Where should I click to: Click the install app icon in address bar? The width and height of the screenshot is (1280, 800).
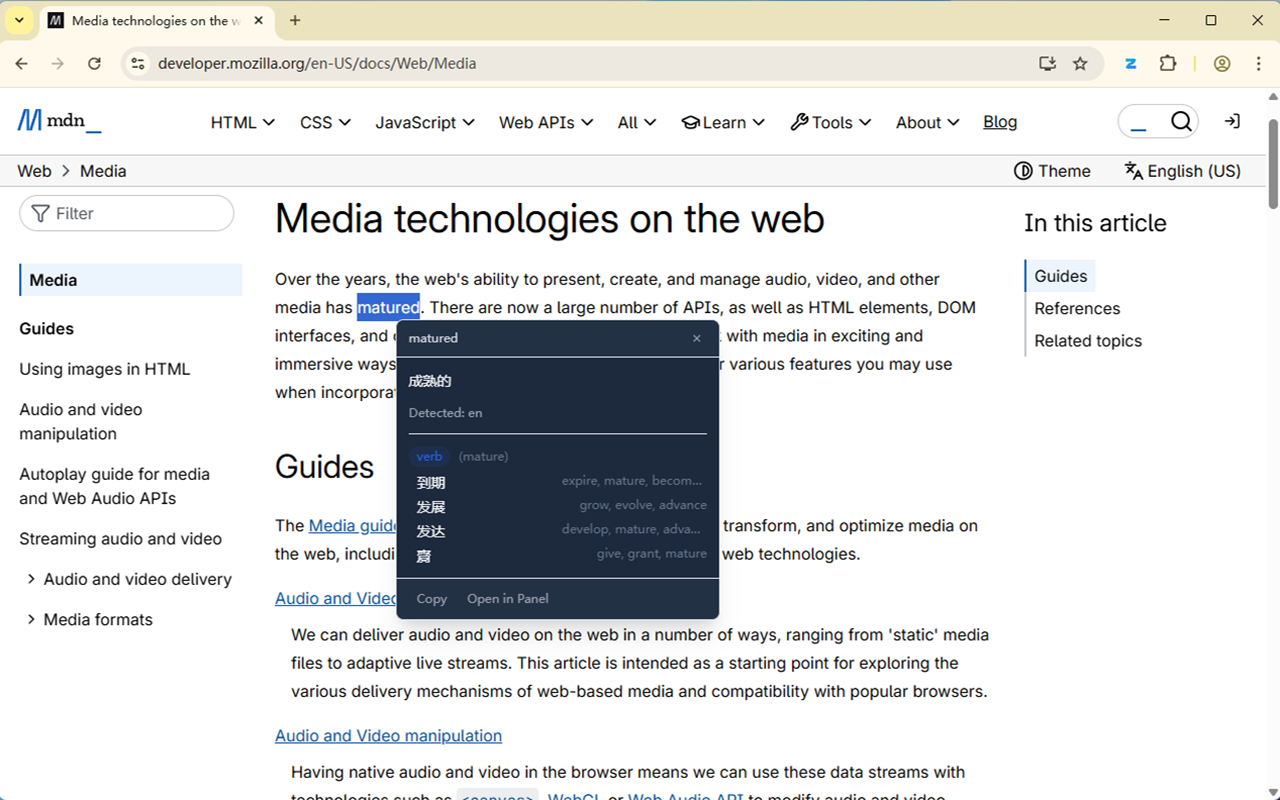[1047, 64]
